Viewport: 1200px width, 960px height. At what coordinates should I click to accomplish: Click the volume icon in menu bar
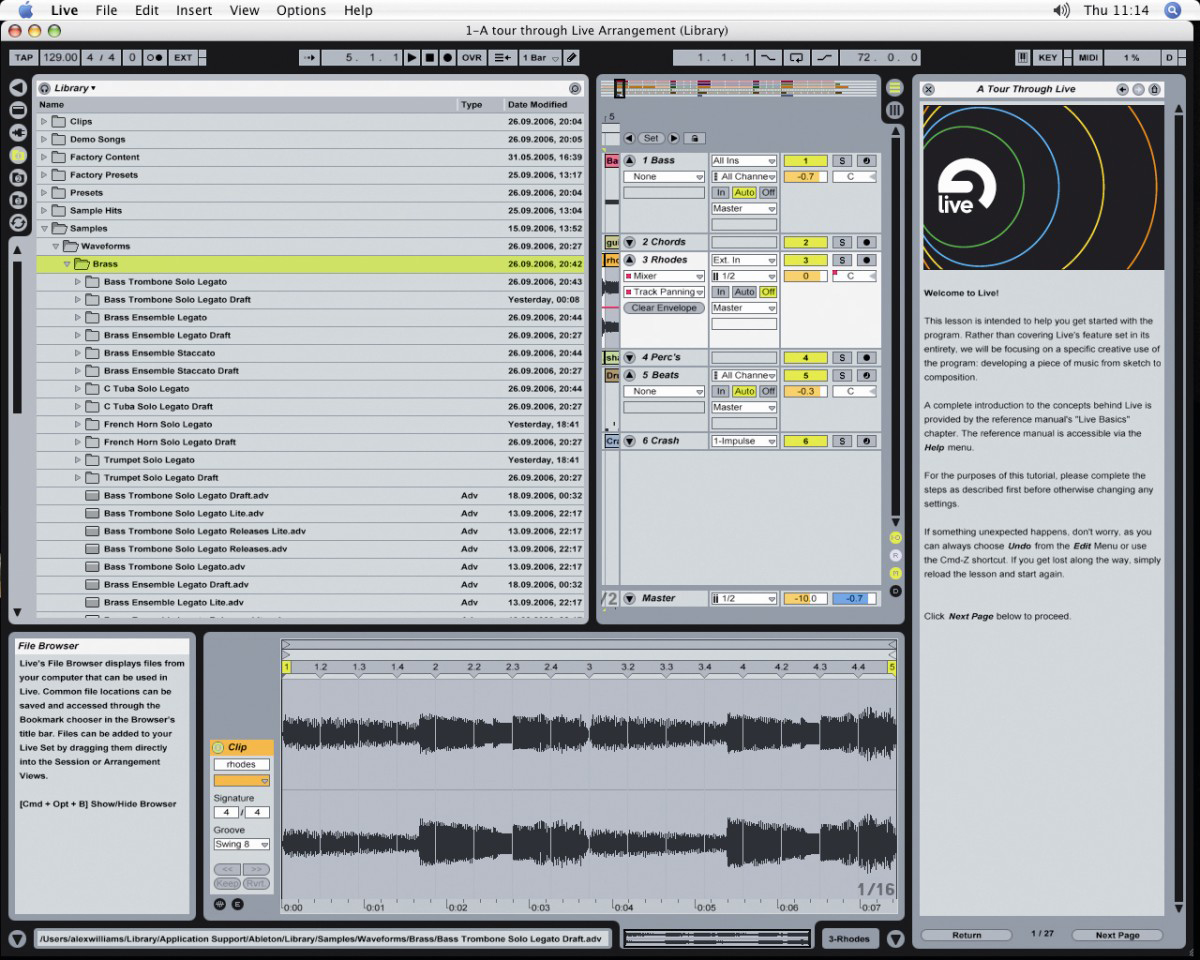pyautogui.click(x=1061, y=10)
